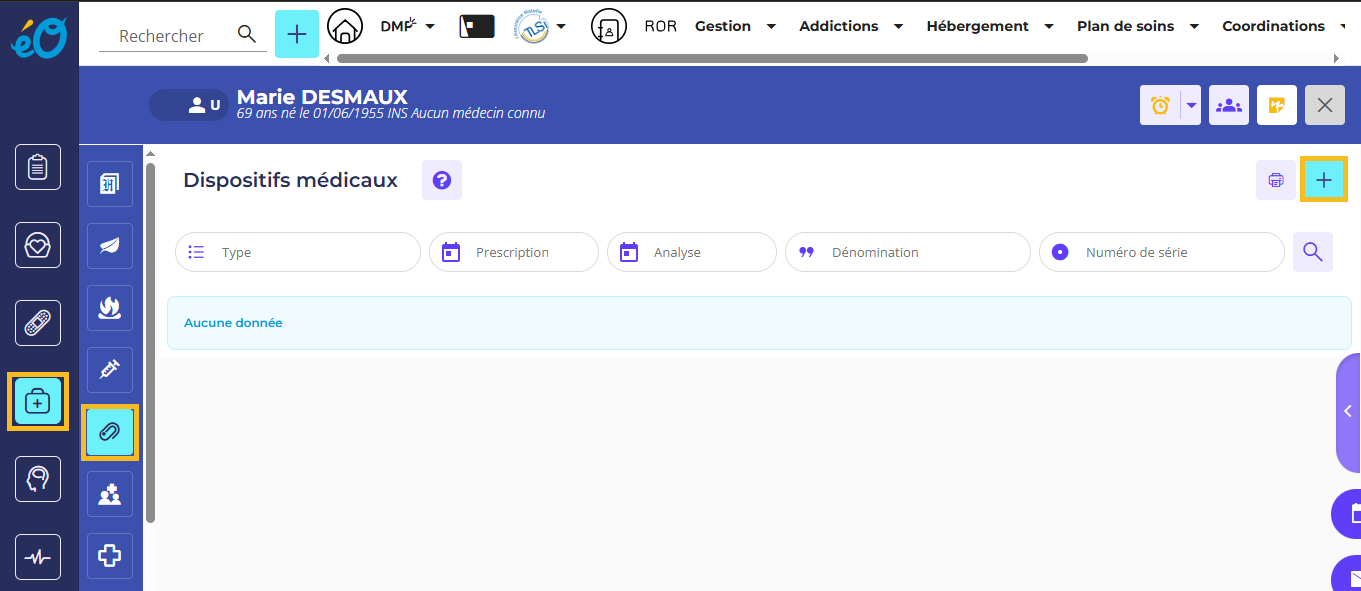Open the paperclip devices sidebar icon
The height and width of the screenshot is (591, 1361).
[110, 433]
